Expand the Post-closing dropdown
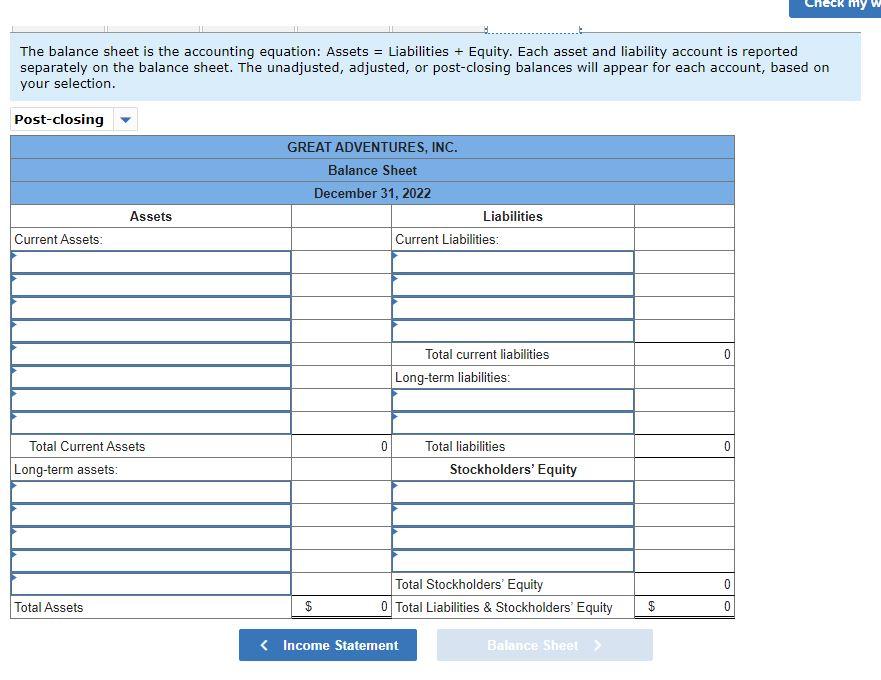 click(125, 119)
